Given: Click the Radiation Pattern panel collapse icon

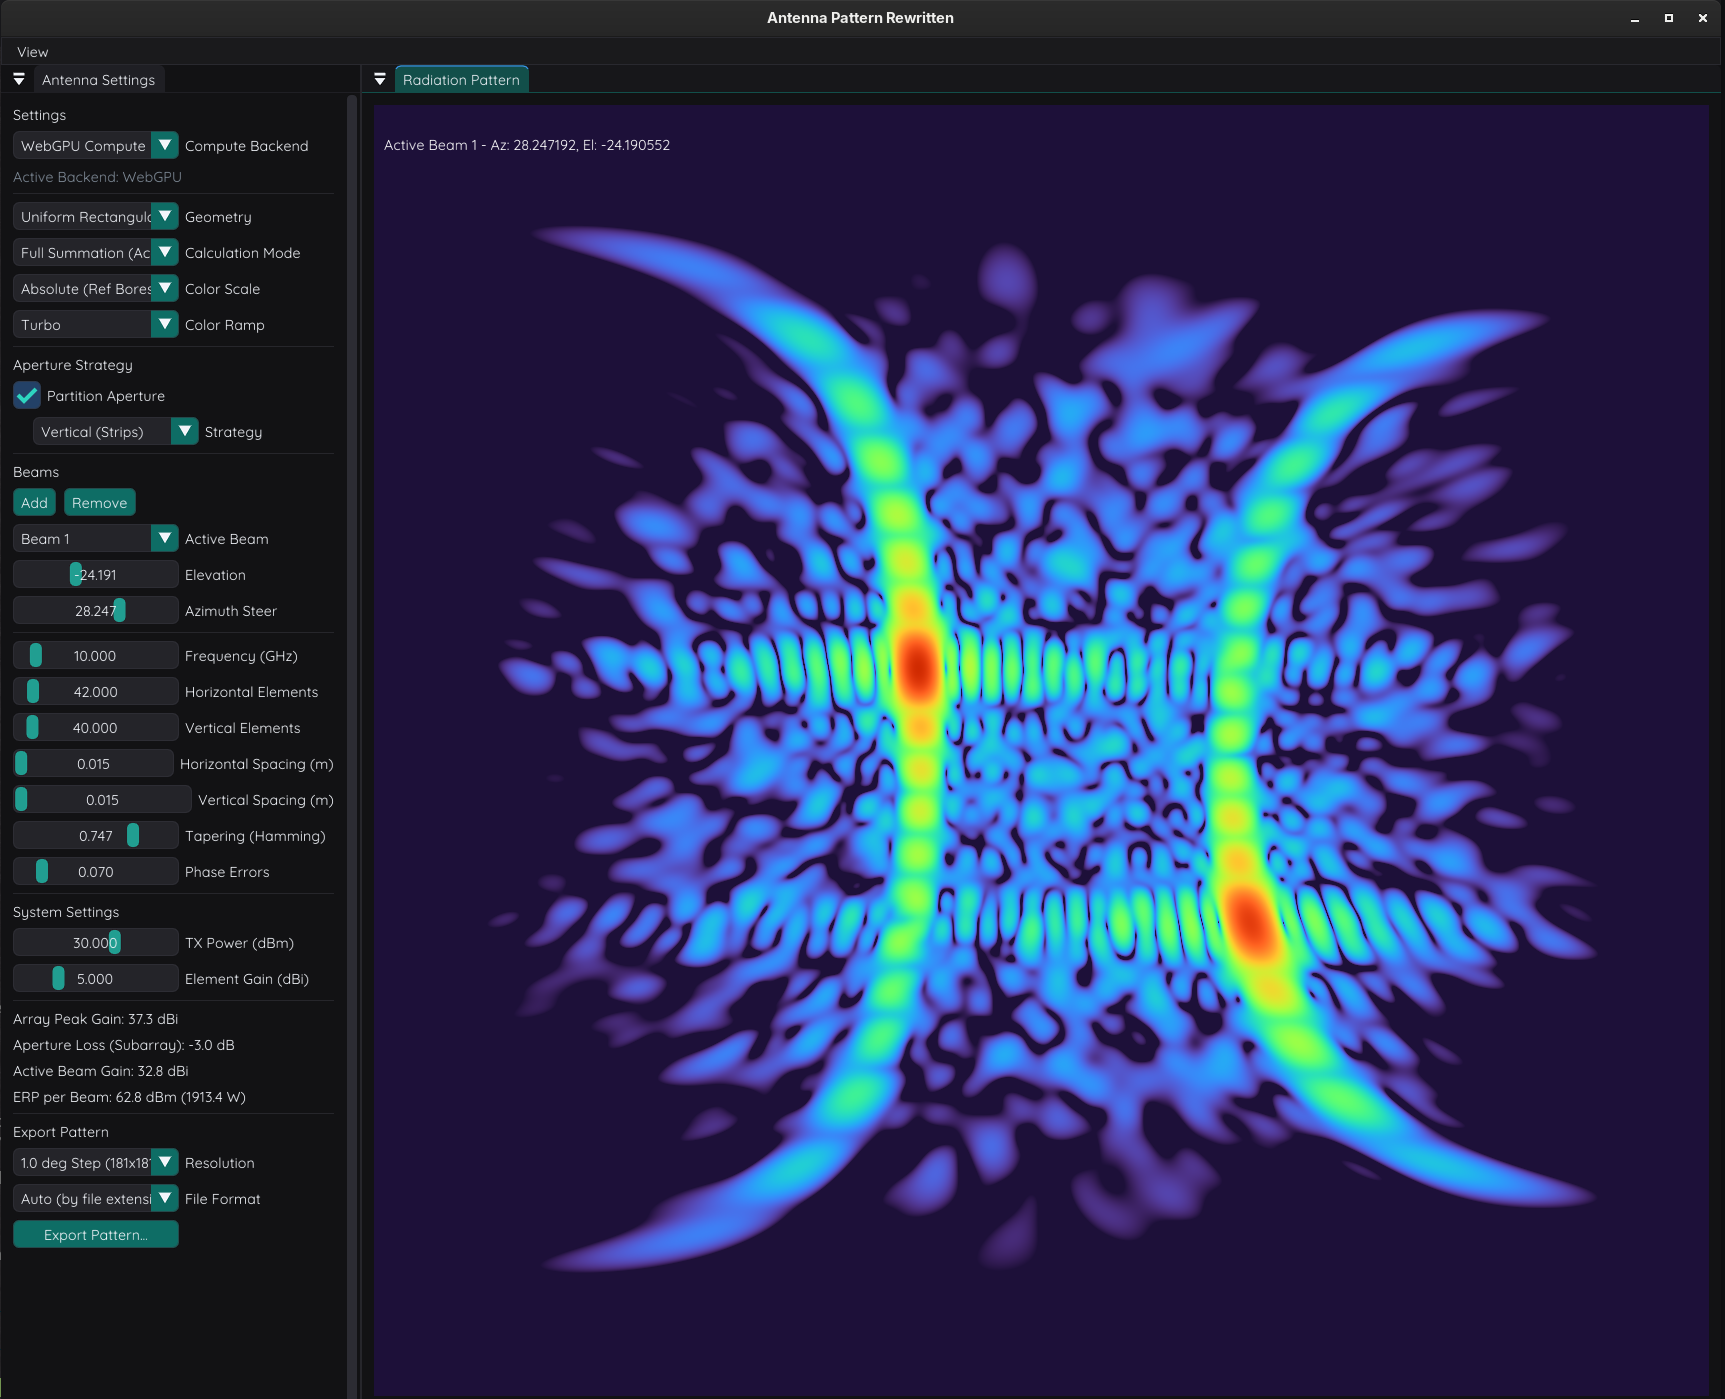Looking at the screenshot, I should tap(380, 79).
